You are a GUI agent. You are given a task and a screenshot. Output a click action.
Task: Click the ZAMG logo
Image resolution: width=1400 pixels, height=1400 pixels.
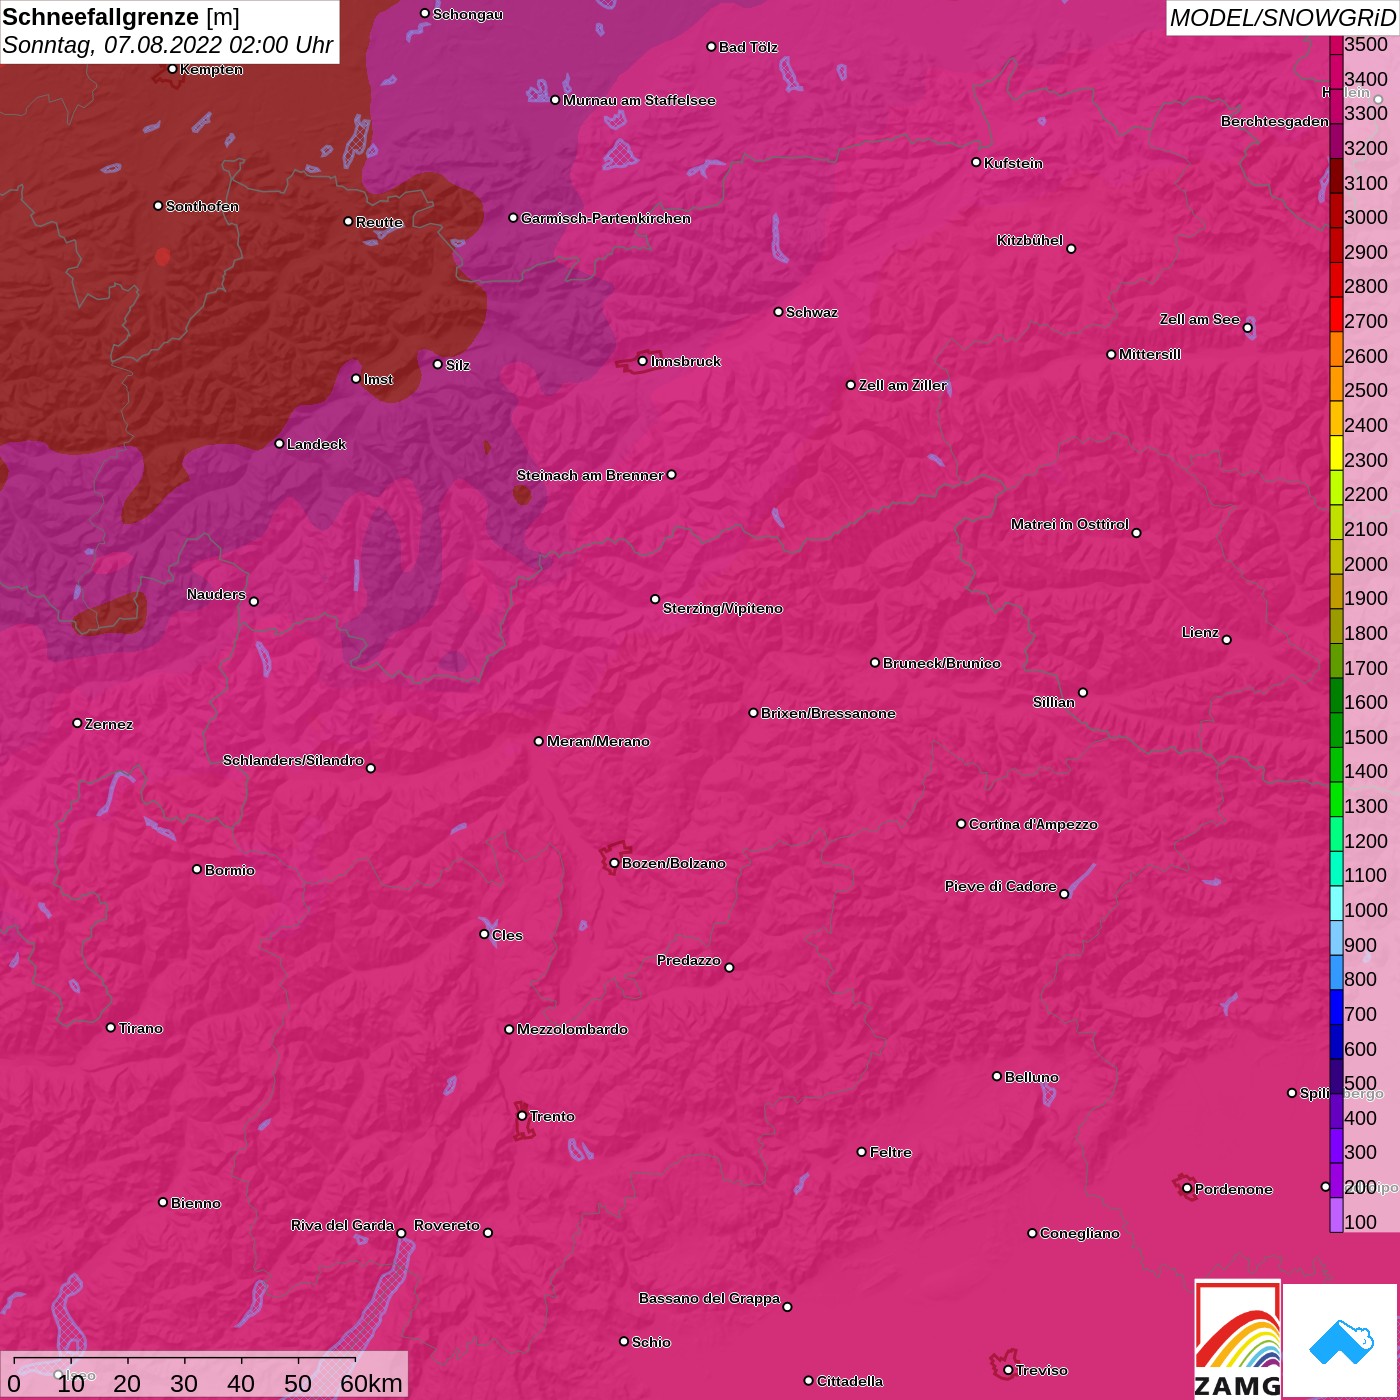click(1237, 1340)
